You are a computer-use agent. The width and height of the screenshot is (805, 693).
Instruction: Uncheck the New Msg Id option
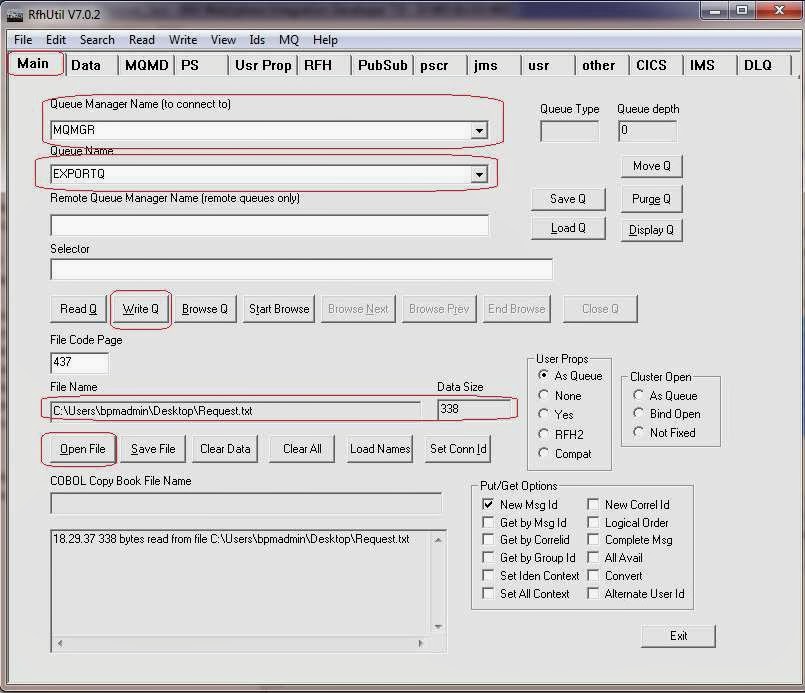486,505
